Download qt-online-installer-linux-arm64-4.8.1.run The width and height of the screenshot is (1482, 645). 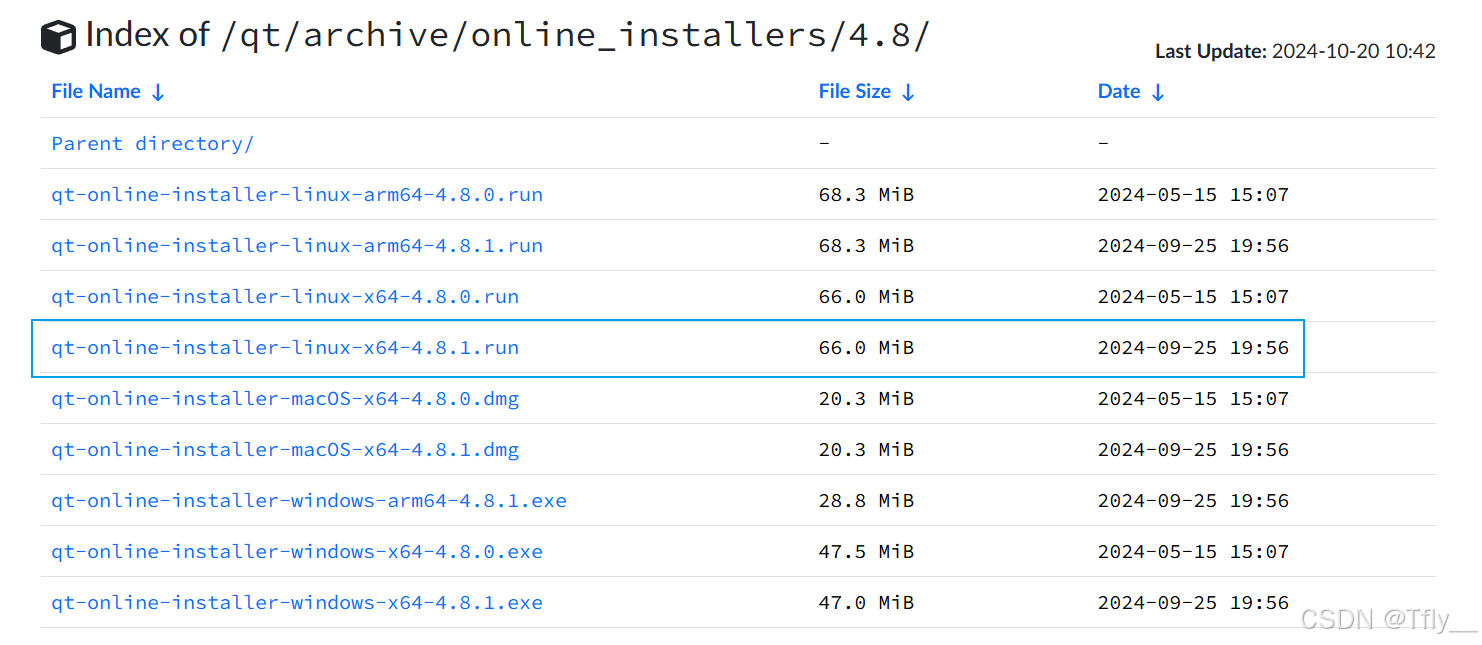[297, 246]
